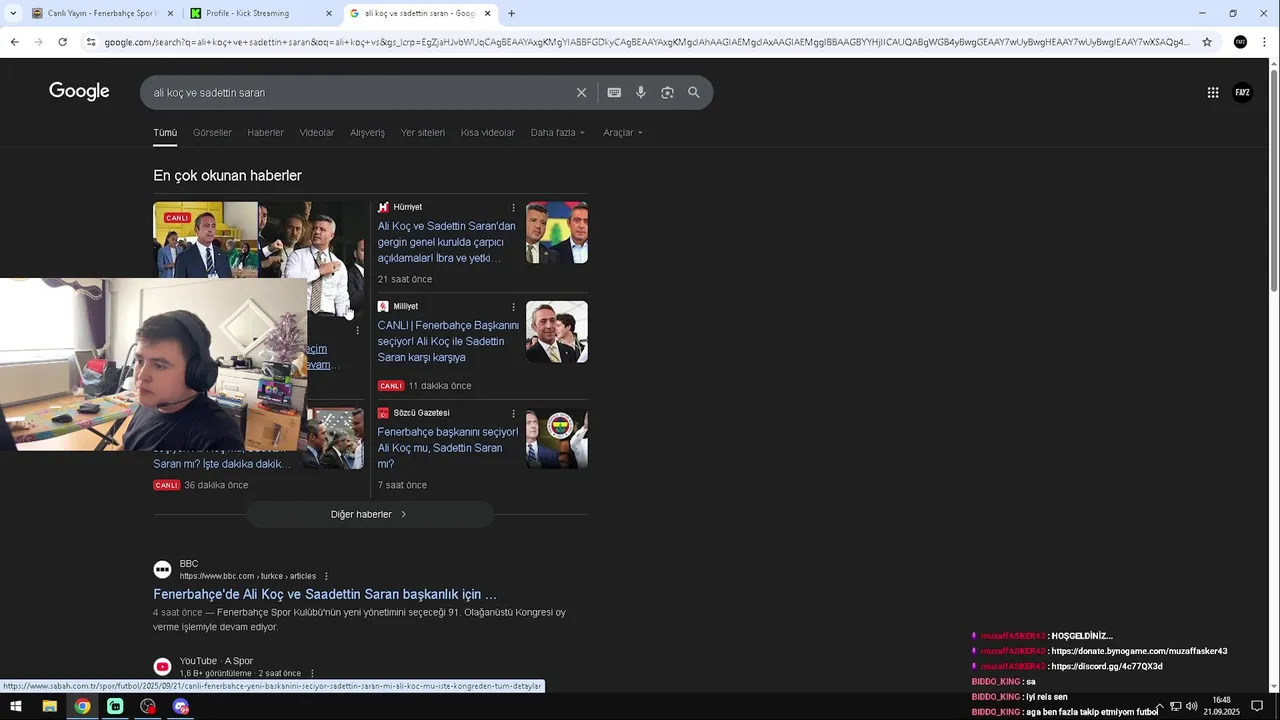The image size is (1280, 720).
Task: Click inside the Google search box
Action: (360, 93)
